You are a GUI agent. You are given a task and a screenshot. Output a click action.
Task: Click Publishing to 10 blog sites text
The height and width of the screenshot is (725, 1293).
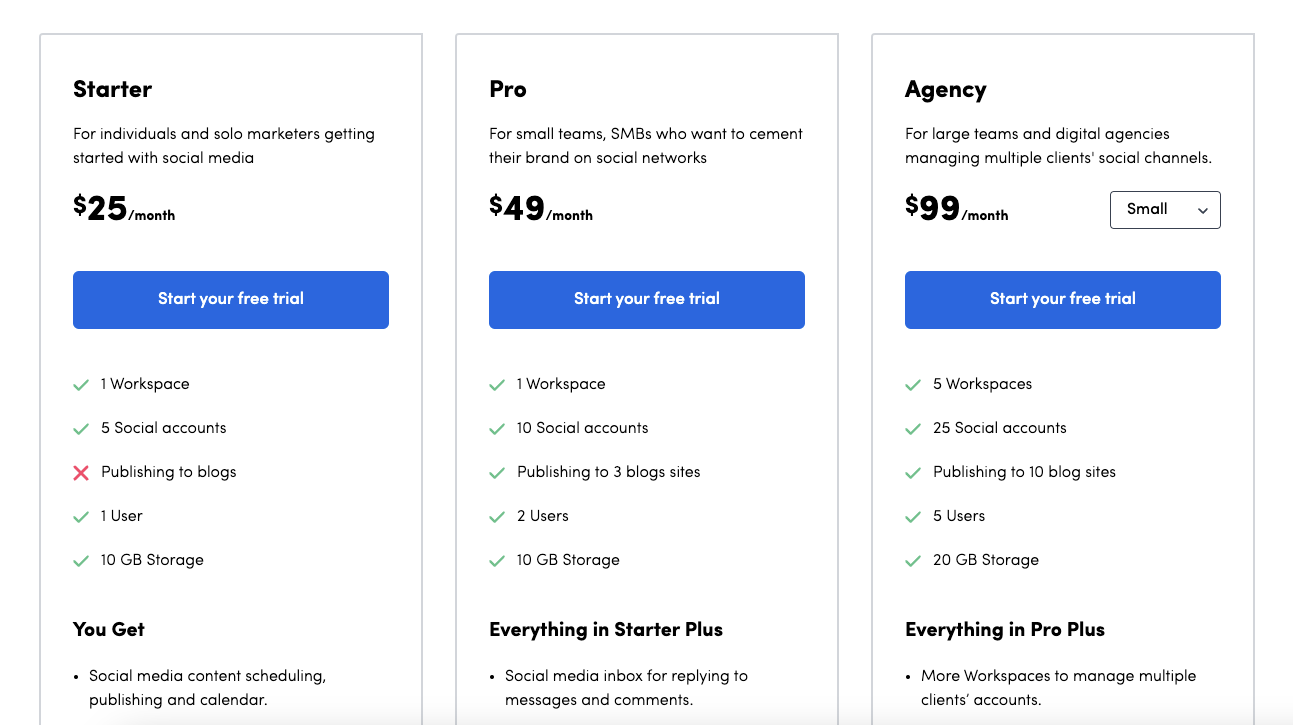[1024, 472]
